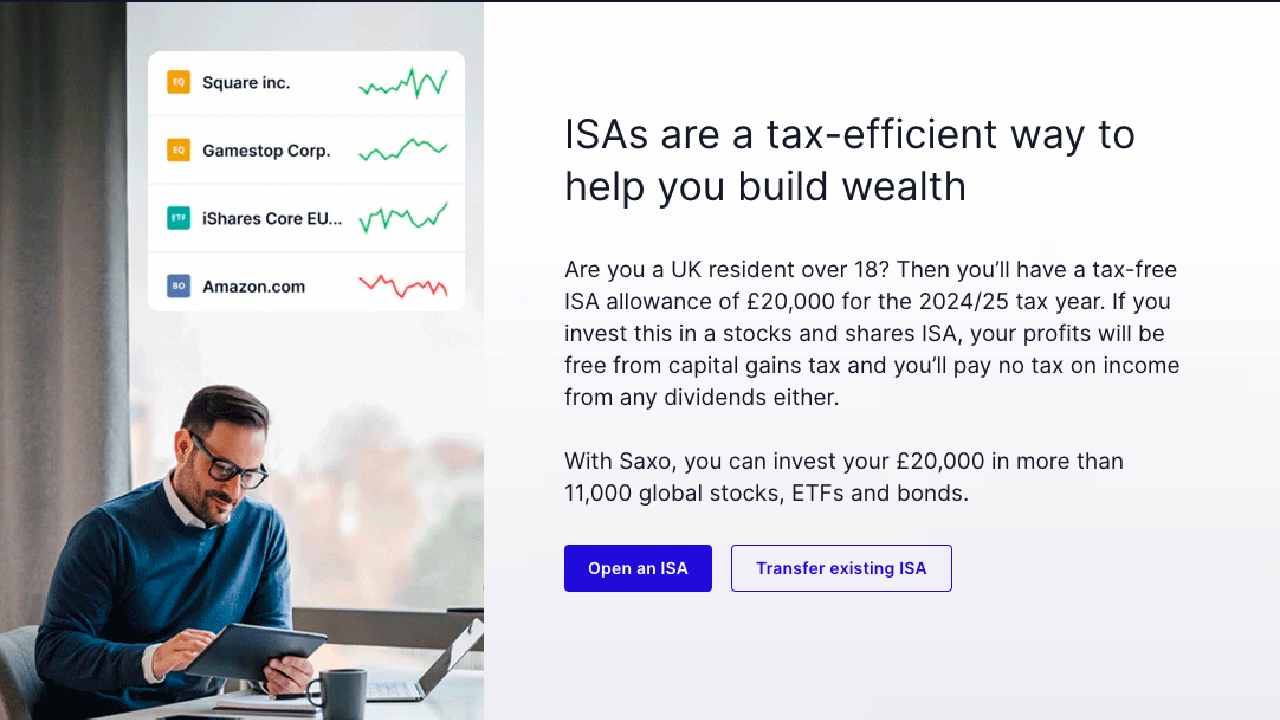Image resolution: width=1280 pixels, height=720 pixels.
Task: Select the Gamestop Corp. name text
Action: (266, 151)
